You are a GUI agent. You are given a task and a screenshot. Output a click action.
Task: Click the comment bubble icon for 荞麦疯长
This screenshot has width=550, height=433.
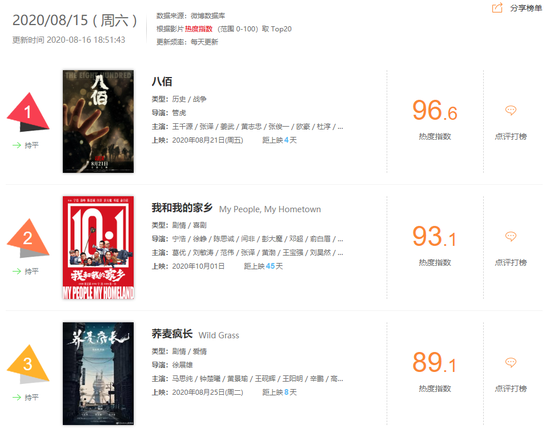pyautogui.click(x=510, y=362)
